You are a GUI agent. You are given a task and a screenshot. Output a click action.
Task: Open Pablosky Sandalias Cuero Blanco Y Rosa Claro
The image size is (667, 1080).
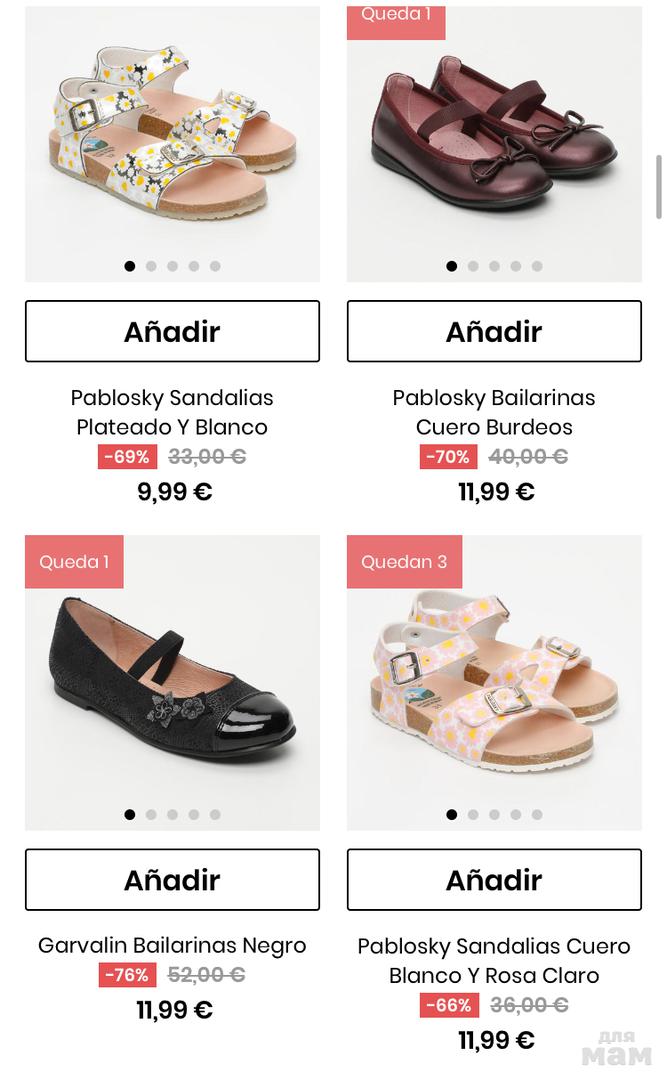pos(494,960)
